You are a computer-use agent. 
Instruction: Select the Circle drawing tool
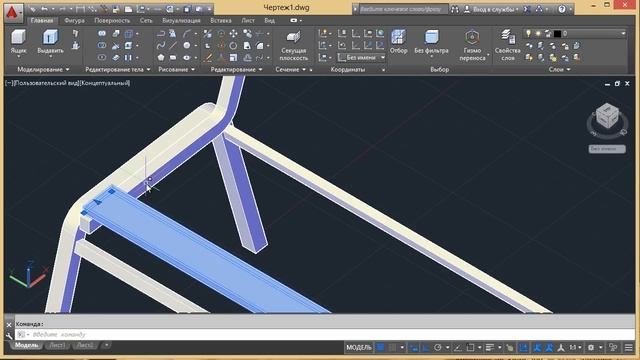pyautogui.click(x=187, y=46)
